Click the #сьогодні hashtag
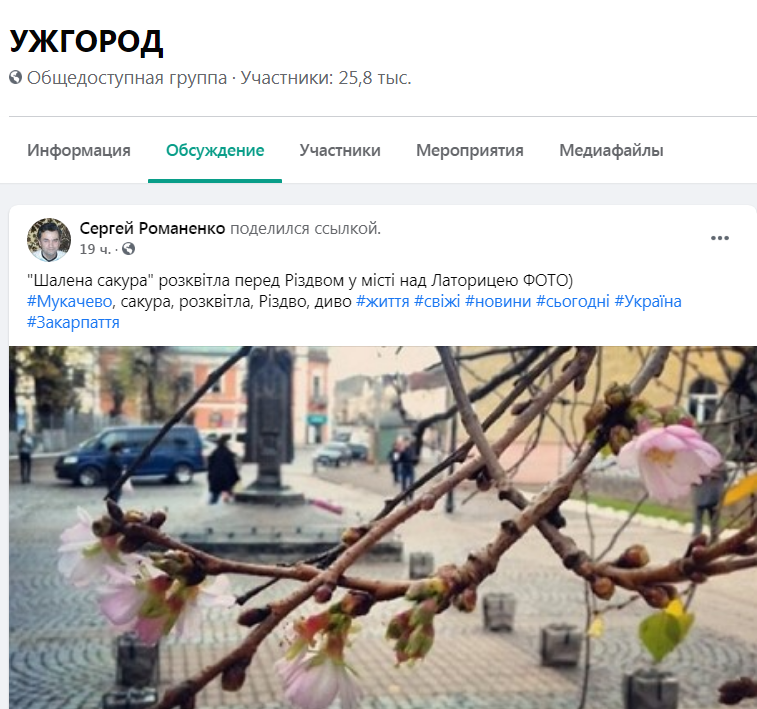This screenshot has width=757, height=709. [x=573, y=301]
